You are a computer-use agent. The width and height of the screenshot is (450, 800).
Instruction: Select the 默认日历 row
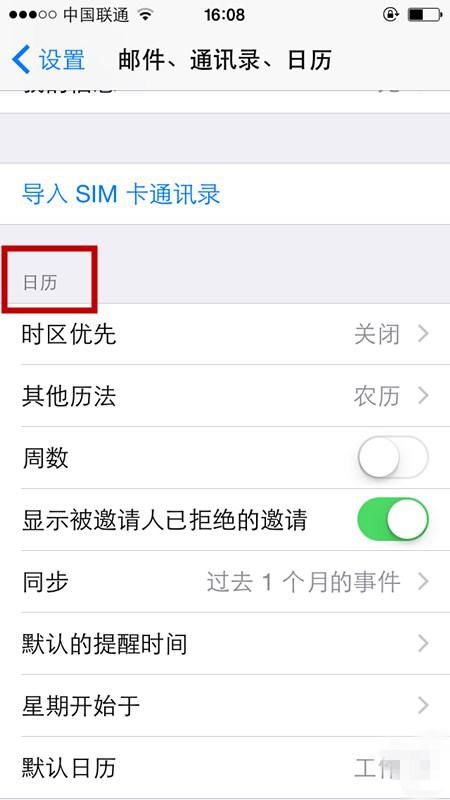pyautogui.click(x=225, y=768)
